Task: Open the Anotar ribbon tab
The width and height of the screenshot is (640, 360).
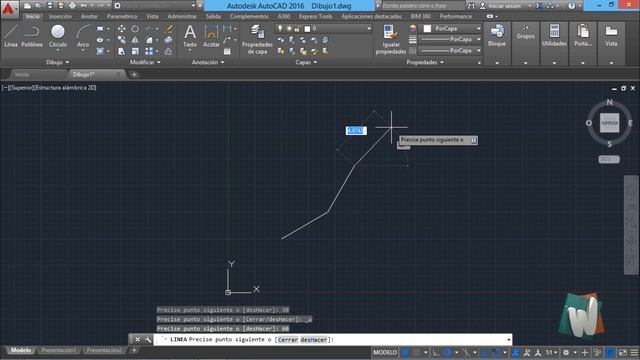Action: (89, 16)
